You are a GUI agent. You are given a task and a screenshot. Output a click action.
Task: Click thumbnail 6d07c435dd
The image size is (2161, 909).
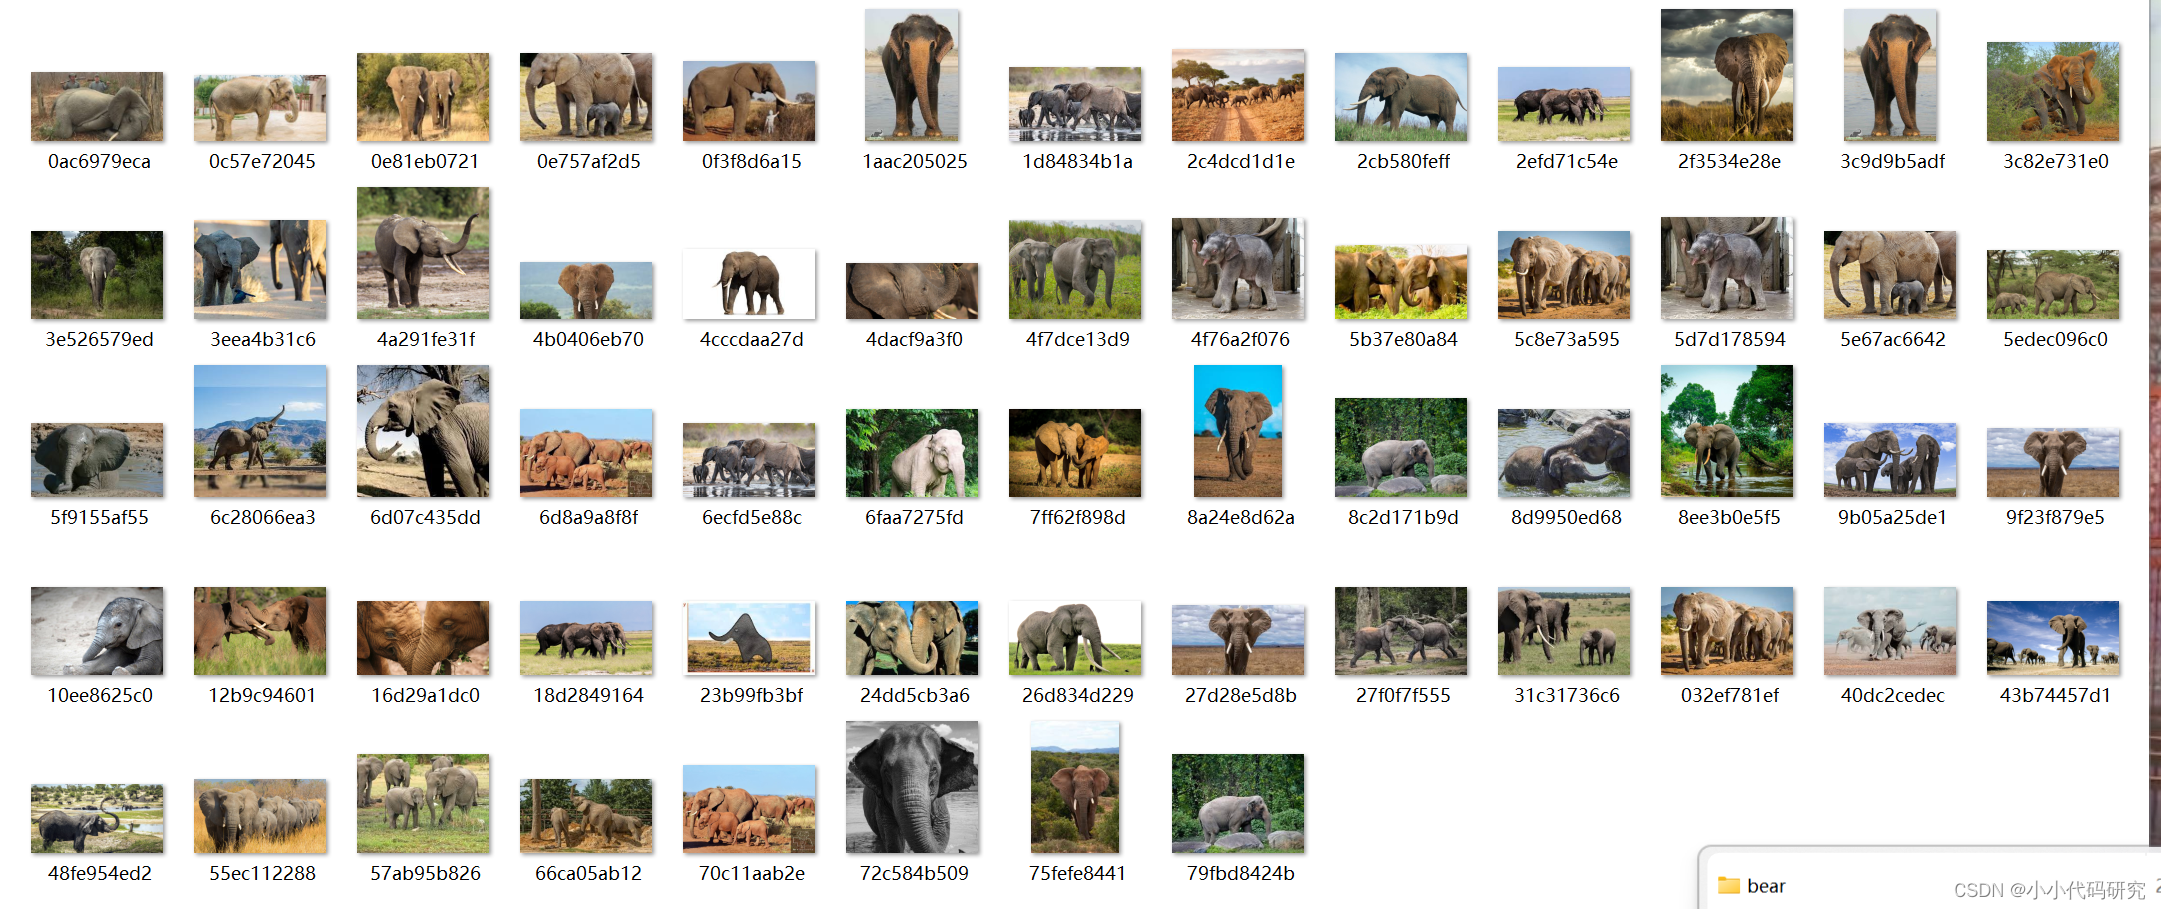(x=423, y=431)
